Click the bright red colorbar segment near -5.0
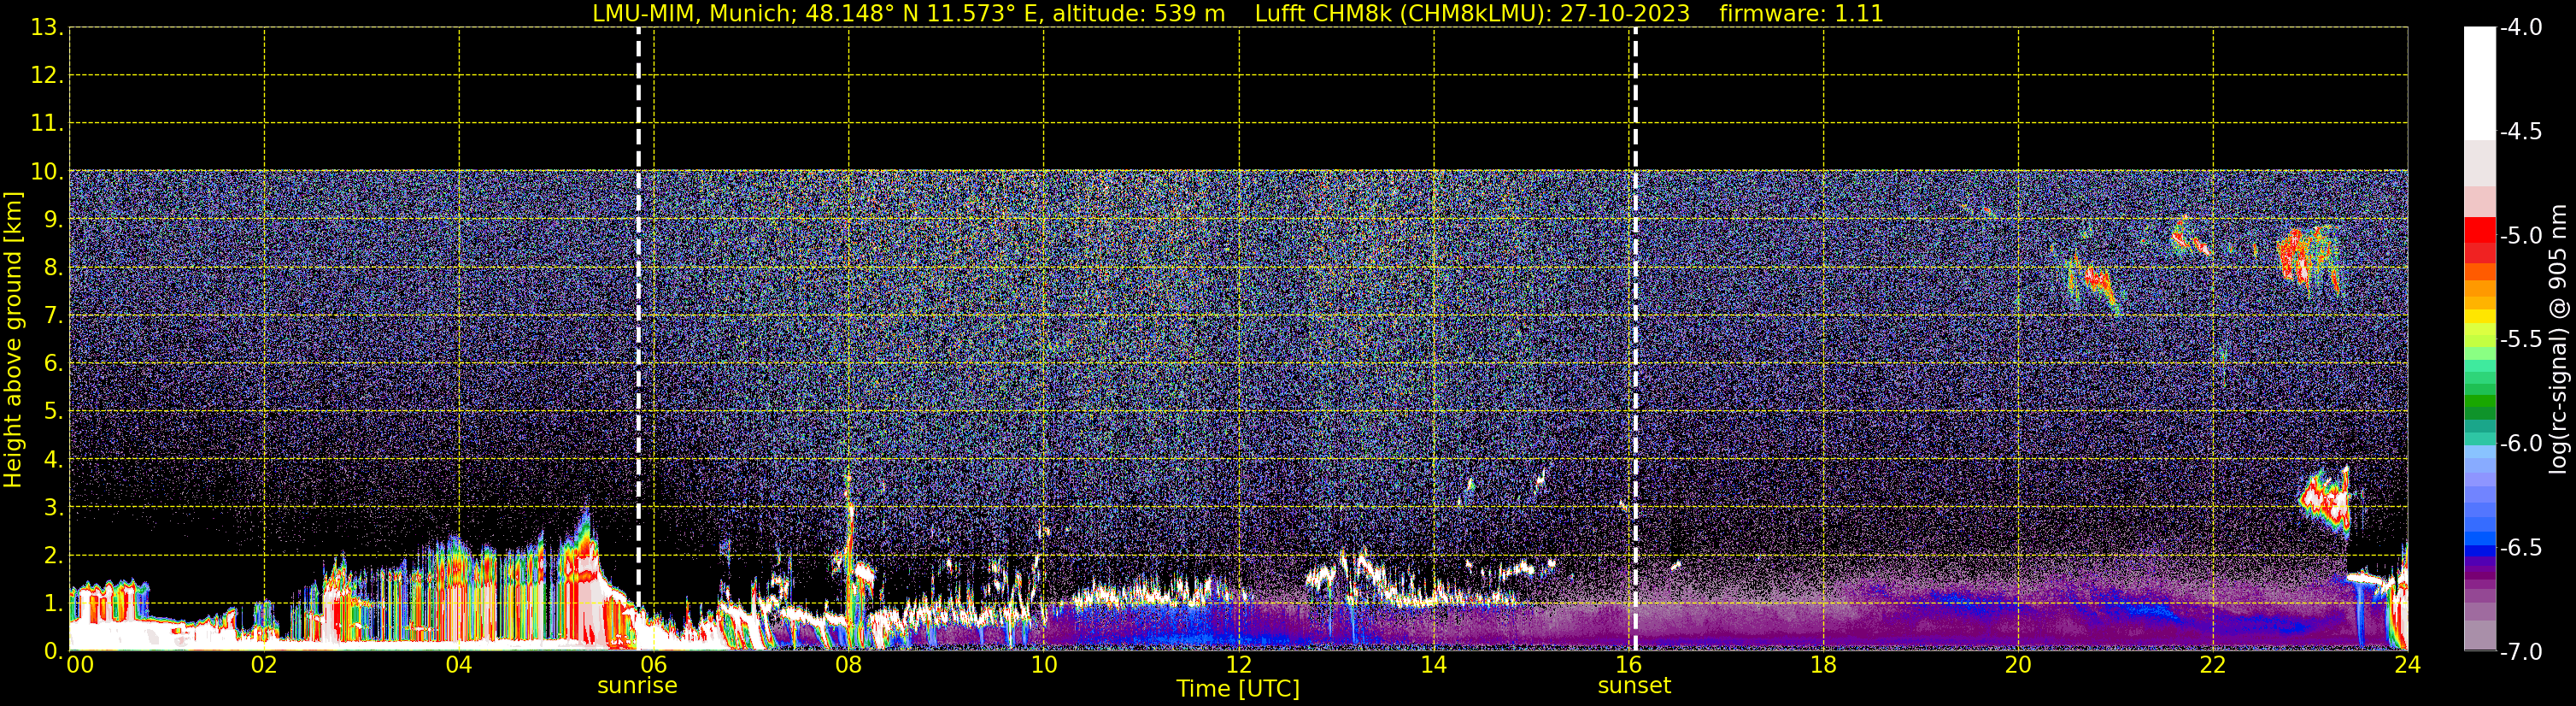 point(2480,229)
